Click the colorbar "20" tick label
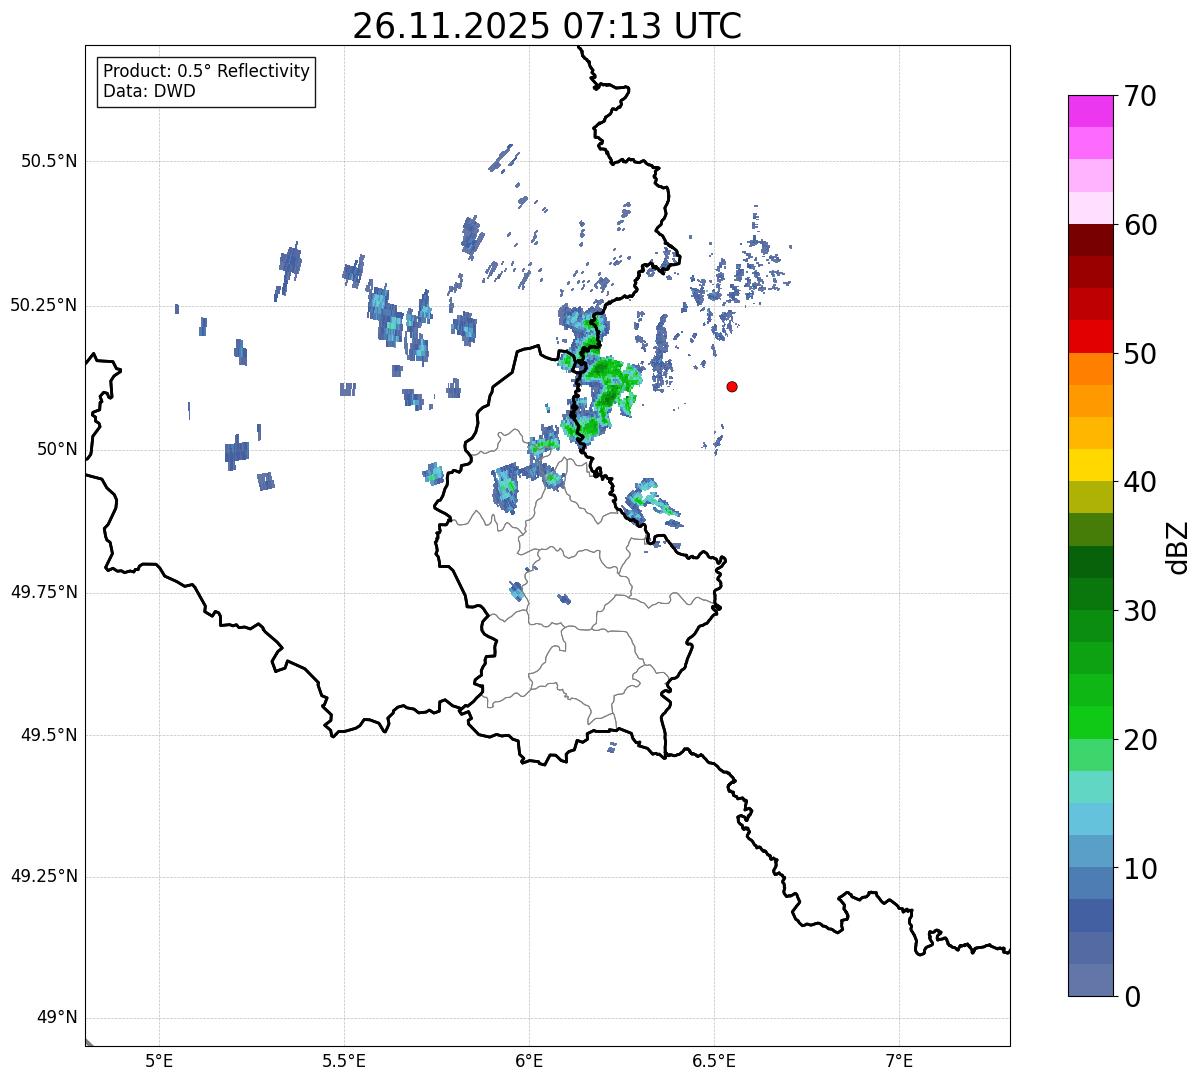The image size is (1202, 1081). [x=1141, y=740]
